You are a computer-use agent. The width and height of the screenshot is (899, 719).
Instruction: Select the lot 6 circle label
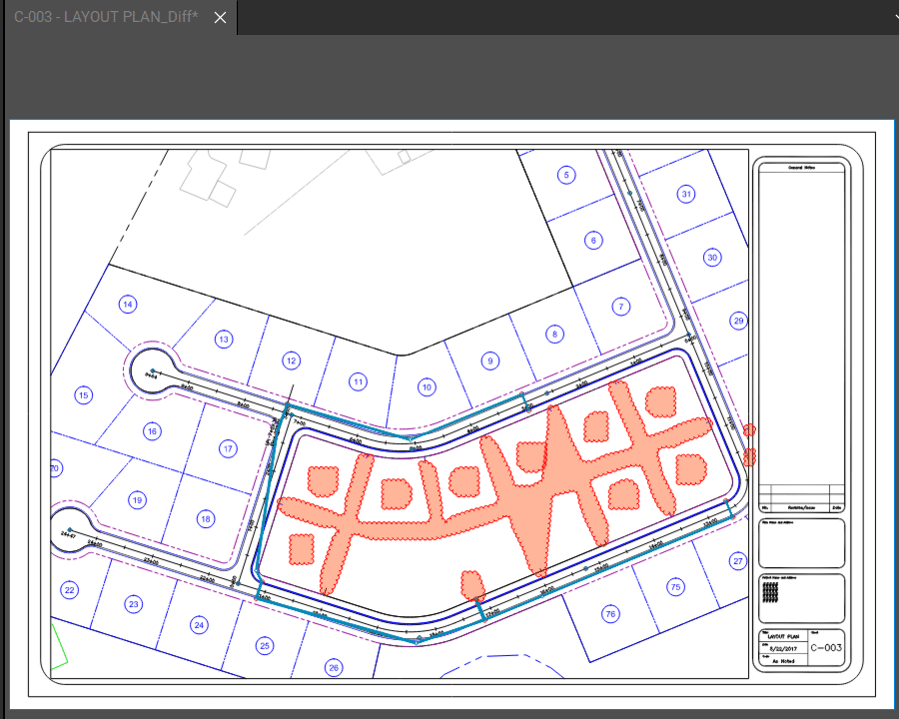pyautogui.click(x=593, y=240)
